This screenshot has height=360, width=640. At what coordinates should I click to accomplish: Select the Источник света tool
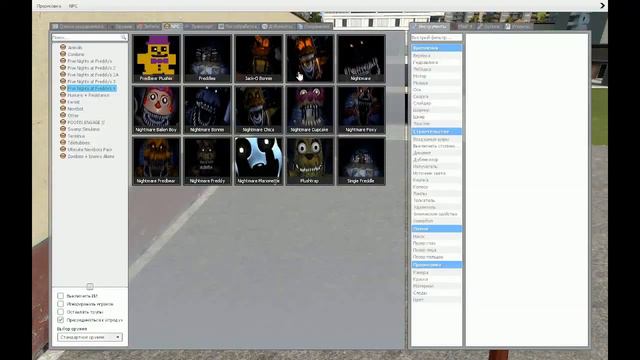(x=436, y=173)
